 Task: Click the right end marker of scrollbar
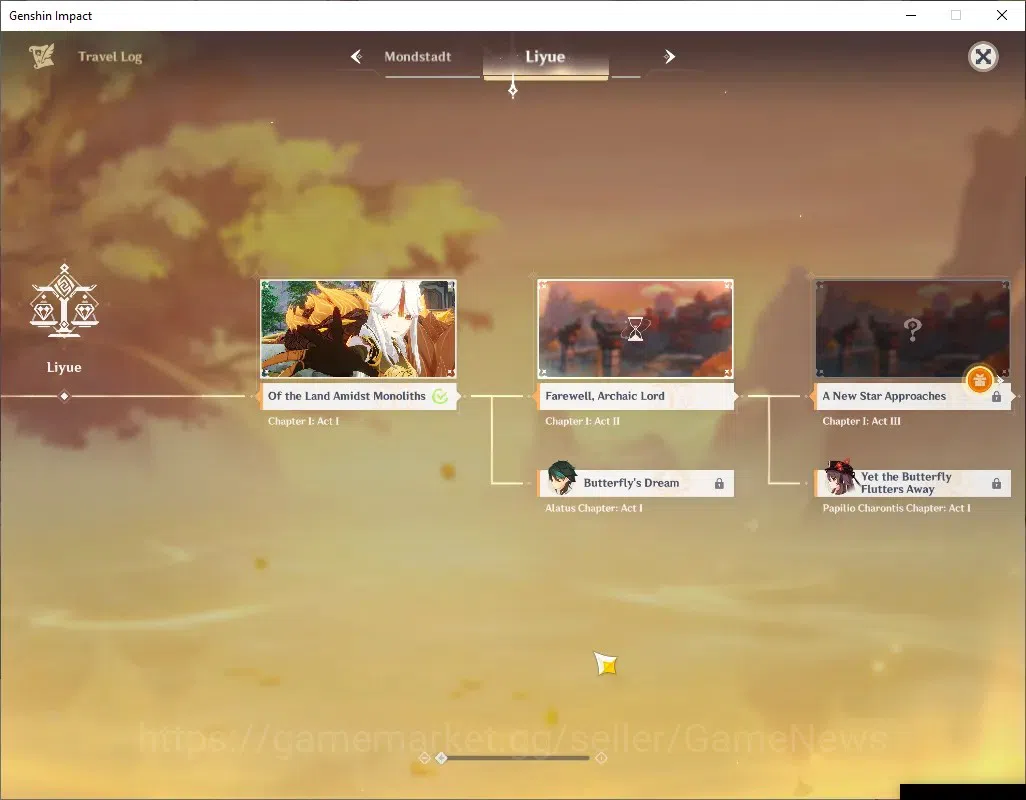[601, 757]
